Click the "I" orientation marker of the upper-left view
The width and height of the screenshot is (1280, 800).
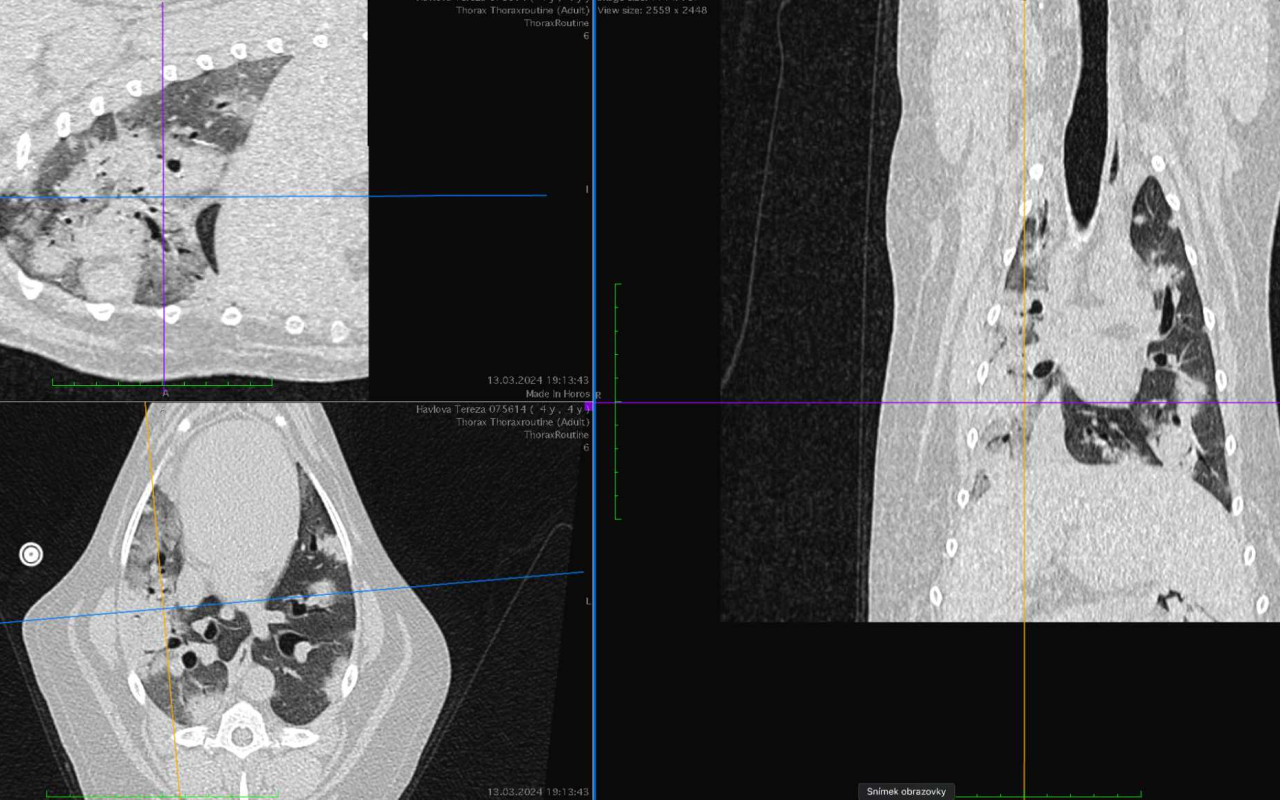(587, 188)
